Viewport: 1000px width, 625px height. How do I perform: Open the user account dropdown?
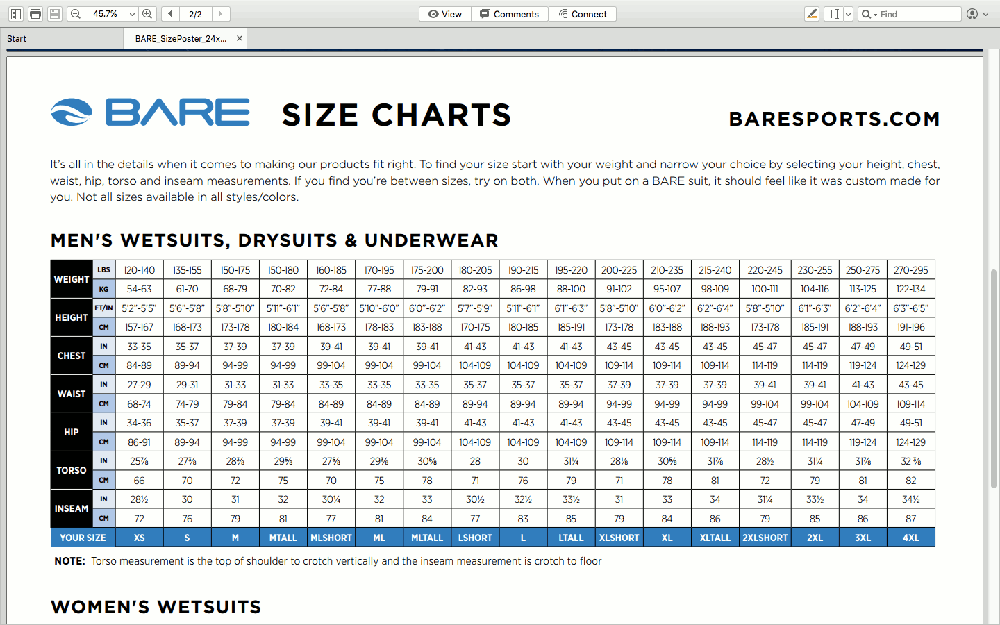tap(977, 14)
